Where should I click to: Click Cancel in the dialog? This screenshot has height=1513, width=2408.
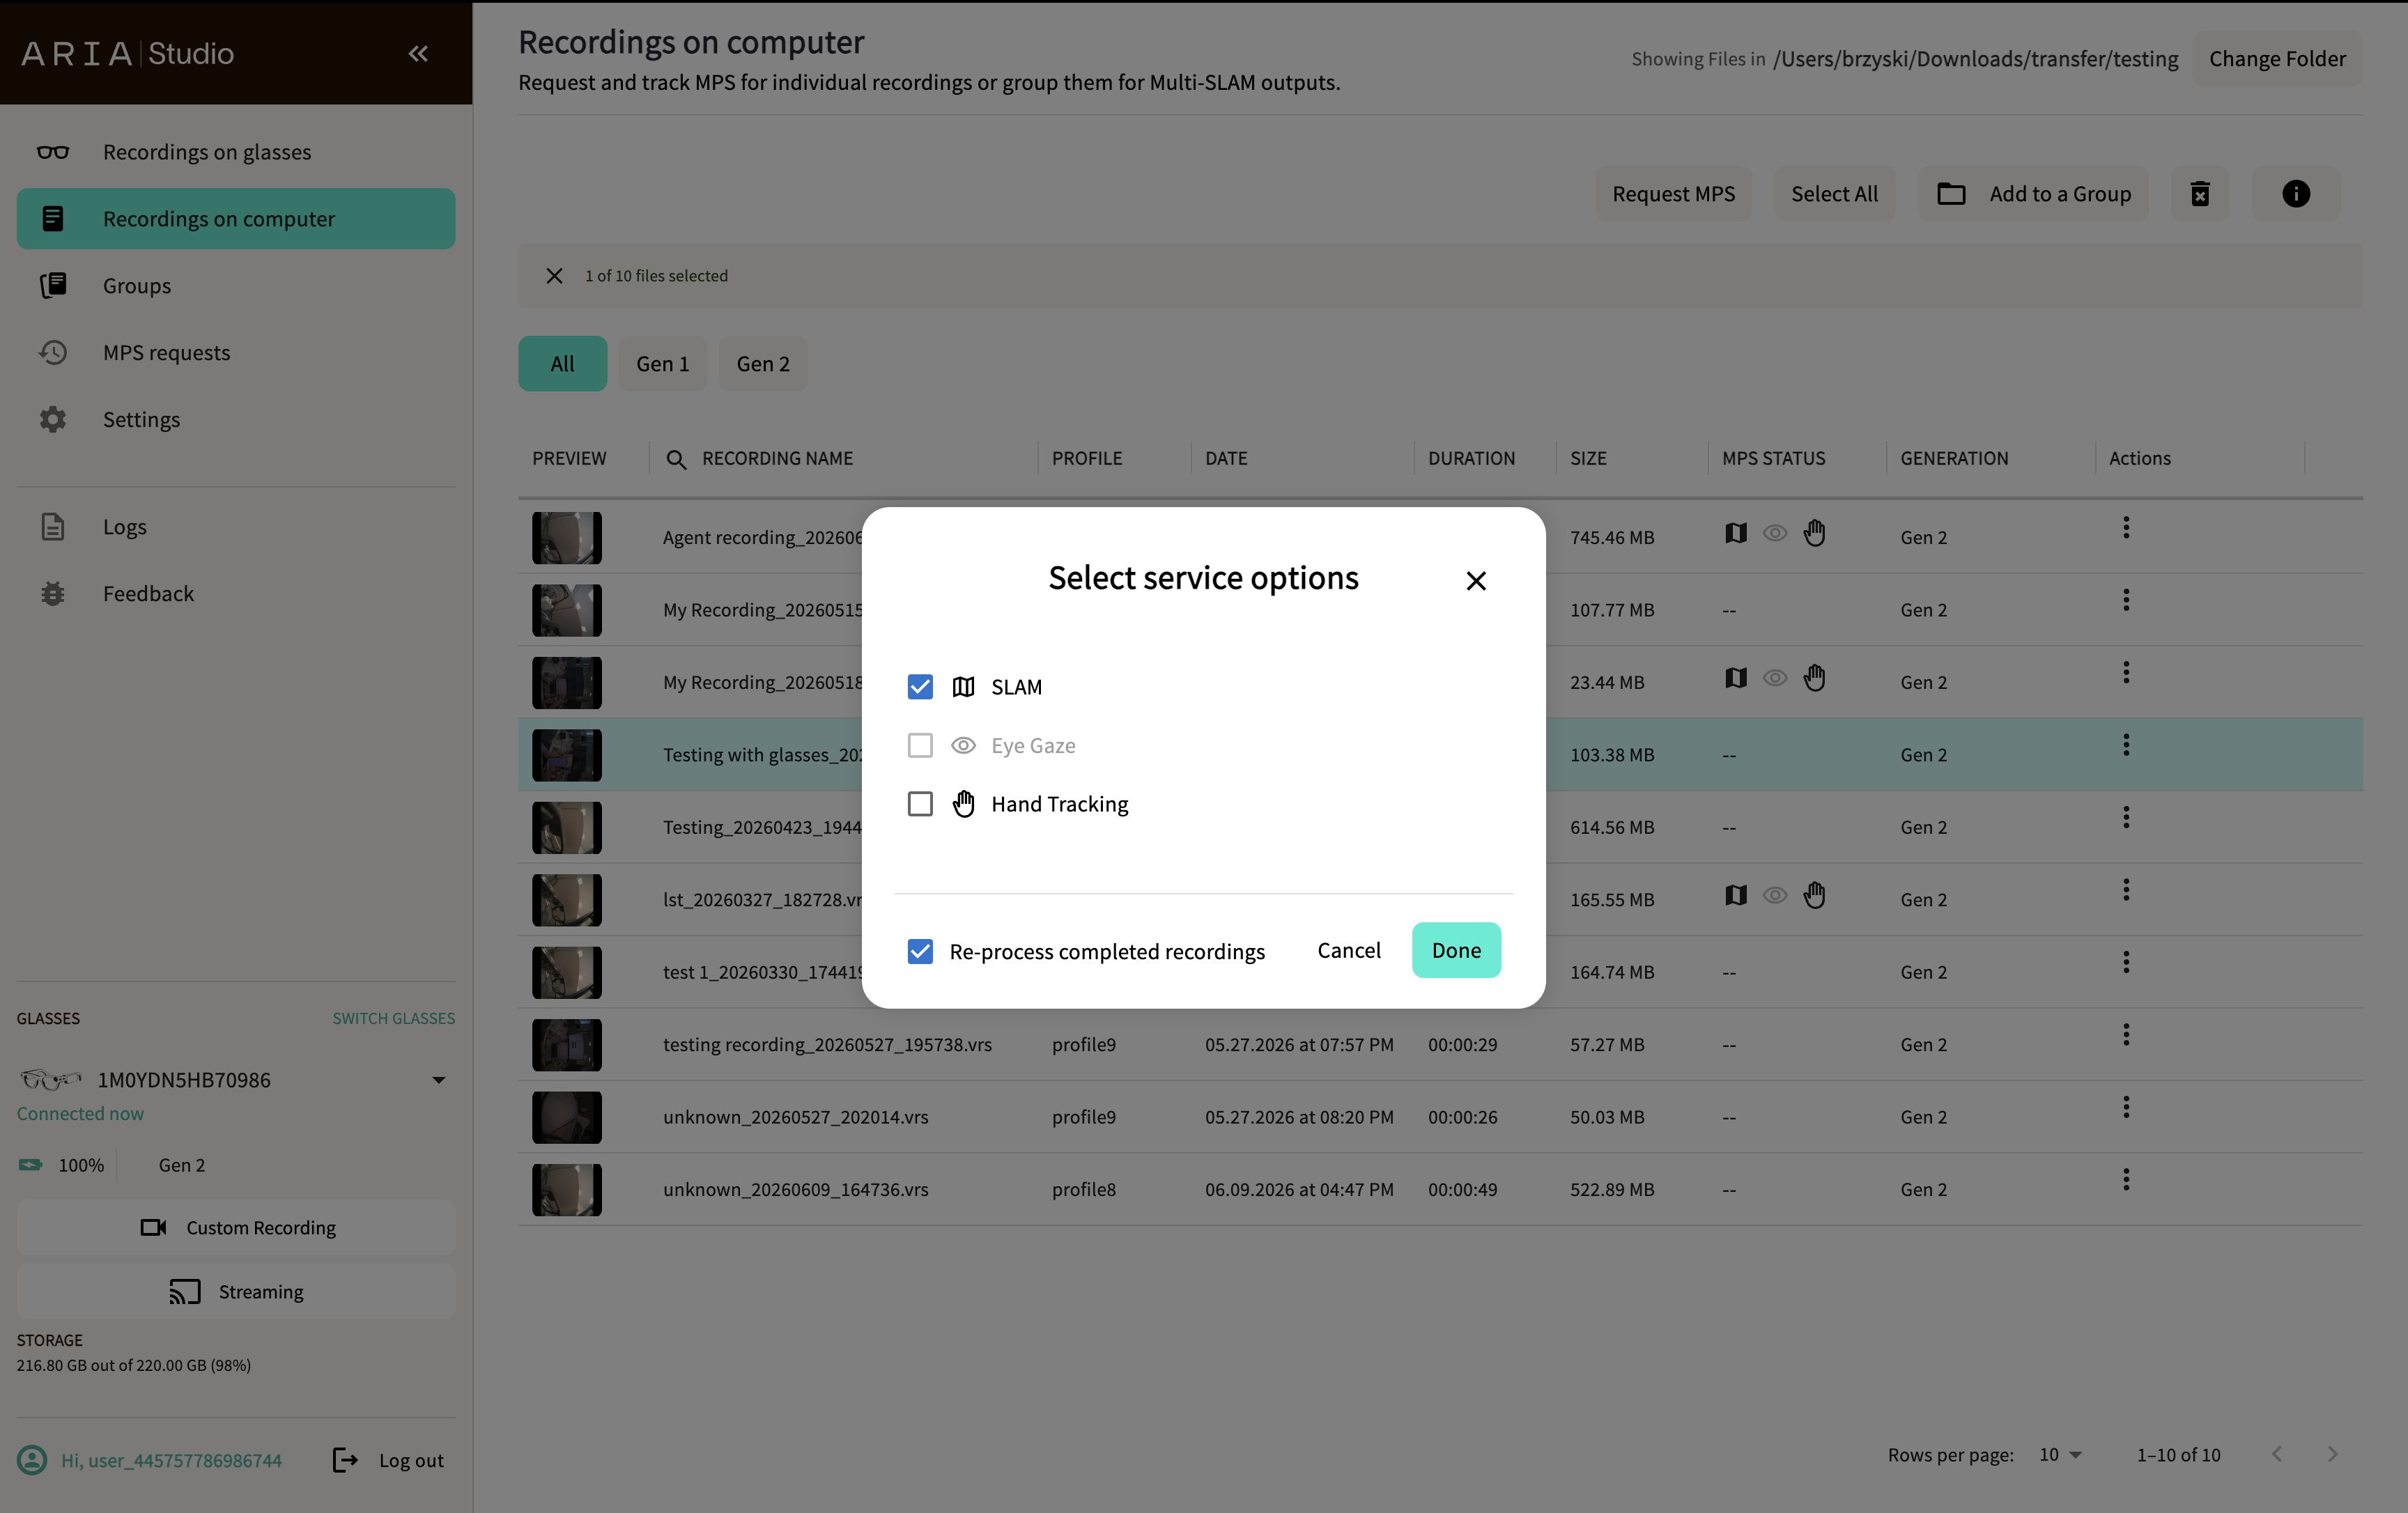tap(1349, 951)
